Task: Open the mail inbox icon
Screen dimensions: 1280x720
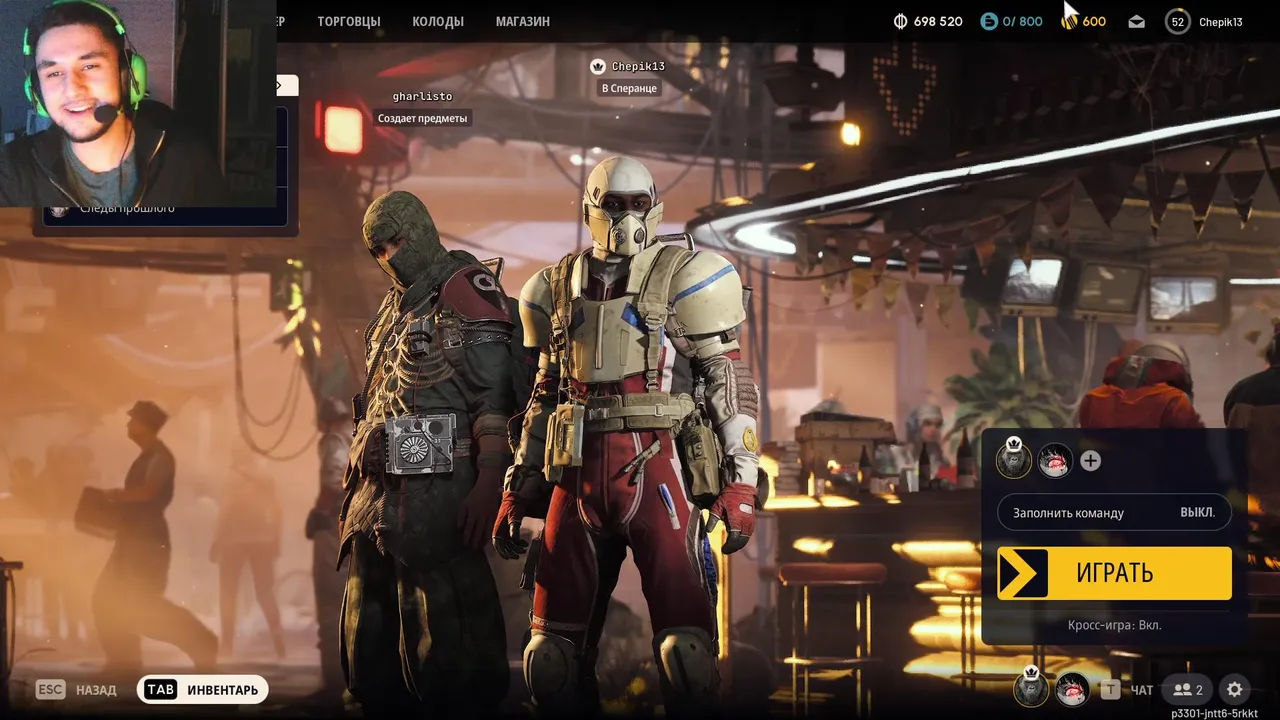Action: coord(1137,21)
